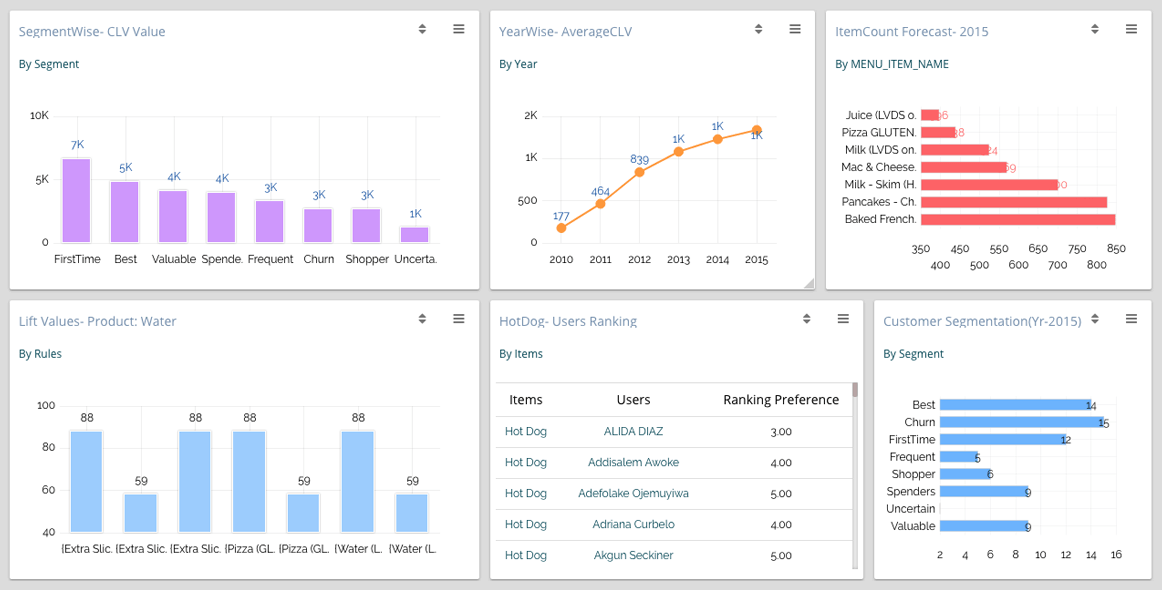Open hamburger menu on SegmentWise CLV Value panel
This screenshot has width=1162, height=590.
click(459, 30)
